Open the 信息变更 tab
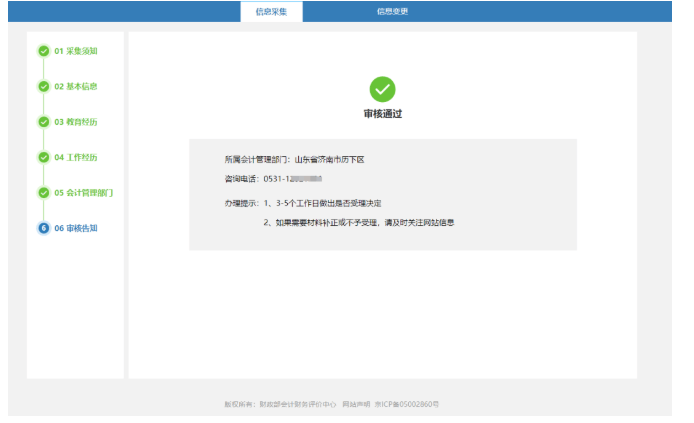This screenshot has height=423, width=694. (392, 12)
